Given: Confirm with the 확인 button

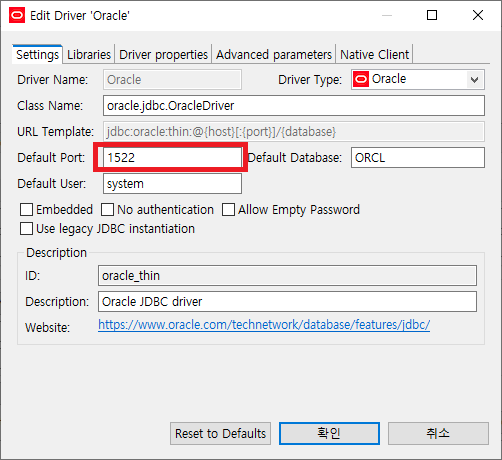Looking at the screenshot, I should click(x=329, y=433).
